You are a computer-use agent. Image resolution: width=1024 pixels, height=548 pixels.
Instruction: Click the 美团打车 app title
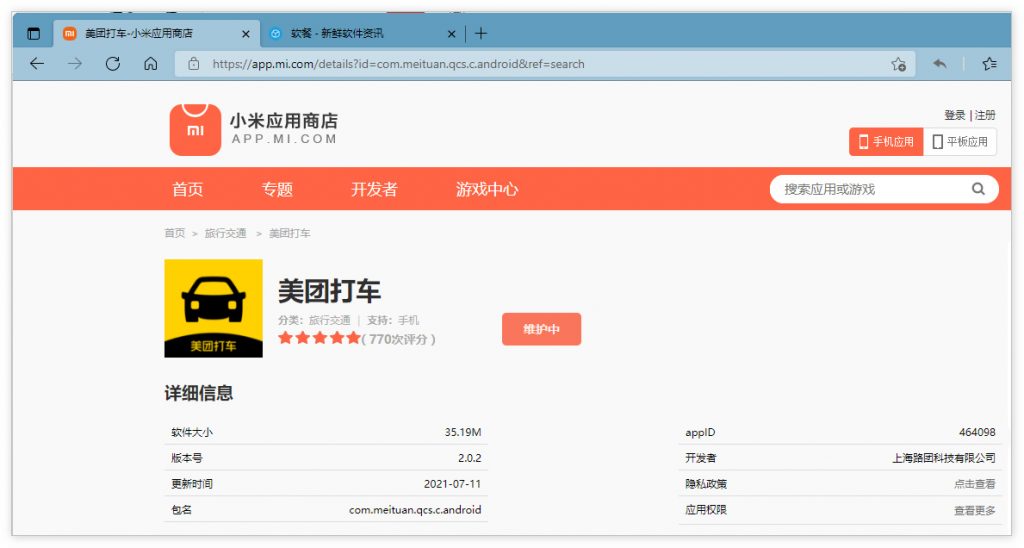tap(329, 291)
